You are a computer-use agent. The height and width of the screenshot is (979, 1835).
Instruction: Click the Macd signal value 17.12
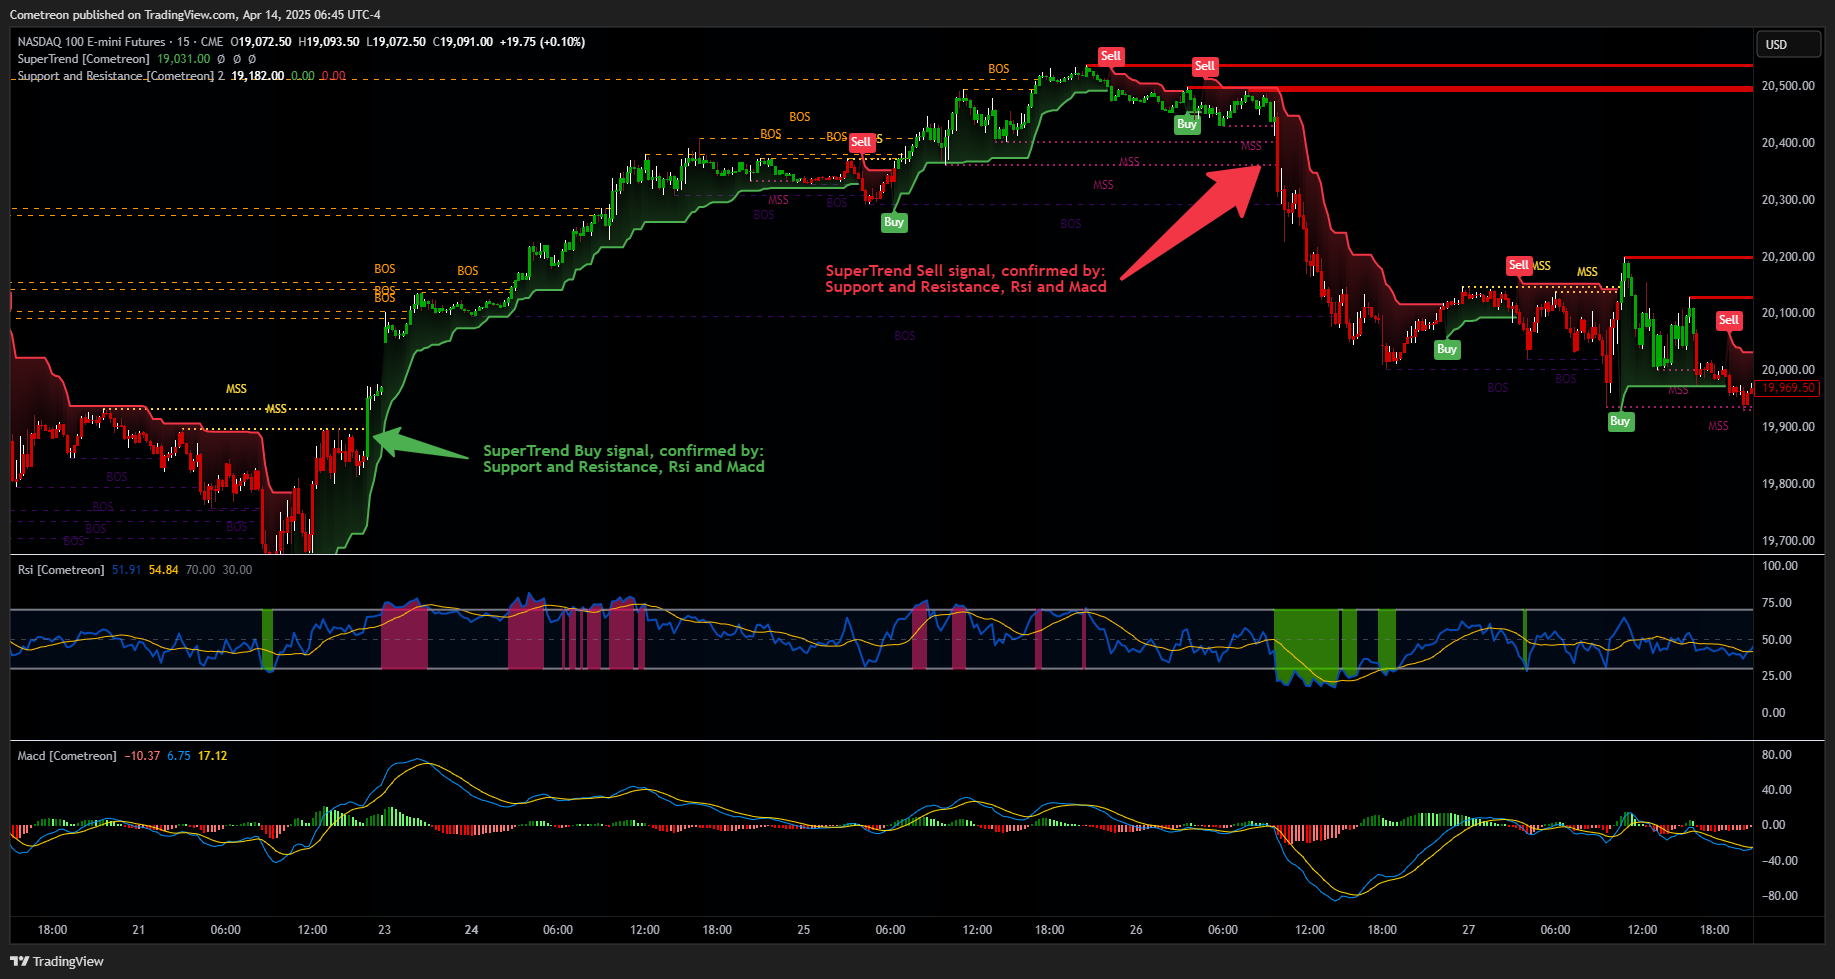212,756
